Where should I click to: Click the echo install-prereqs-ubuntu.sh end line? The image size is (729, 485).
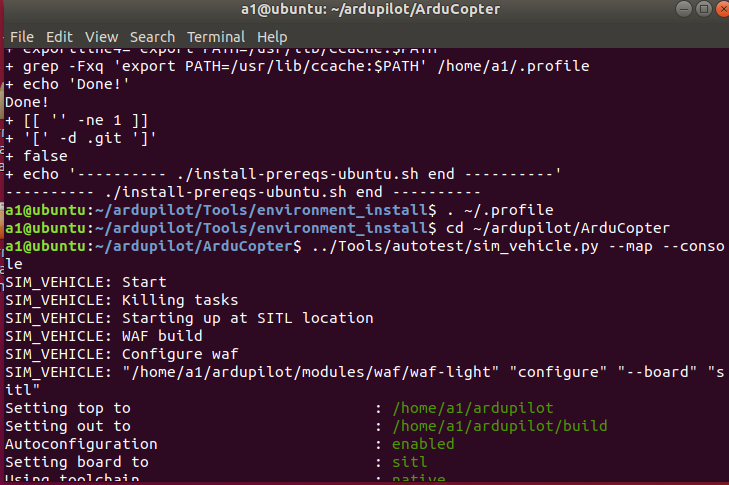pos(283,174)
